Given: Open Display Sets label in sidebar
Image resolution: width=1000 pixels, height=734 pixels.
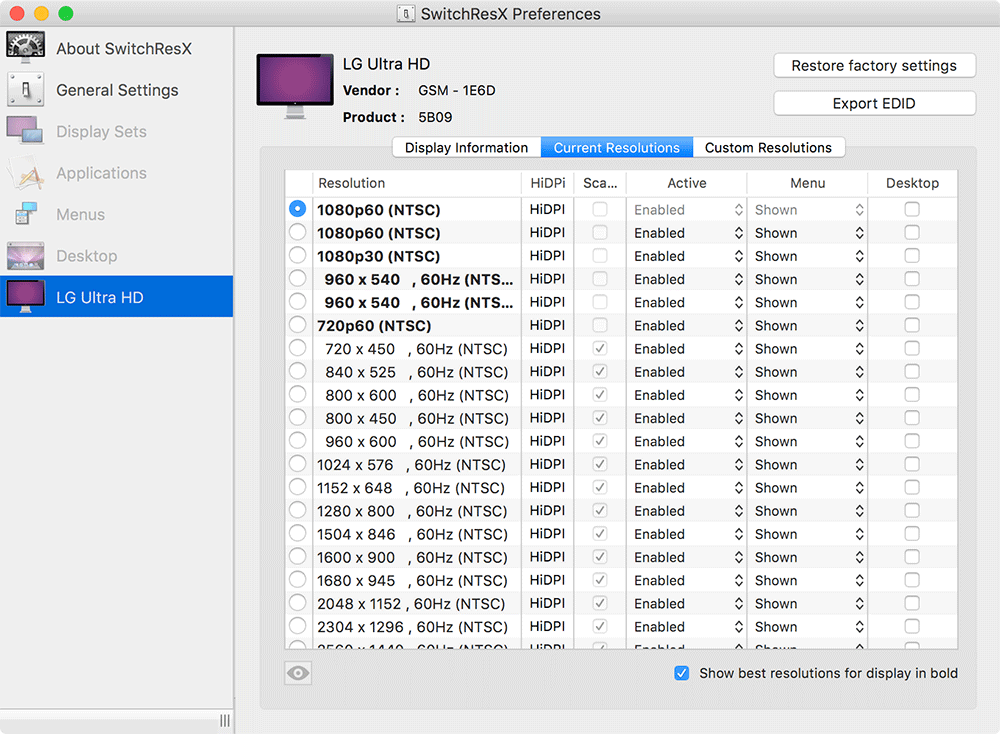Looking at the screenshot, I should pos(101,131).
